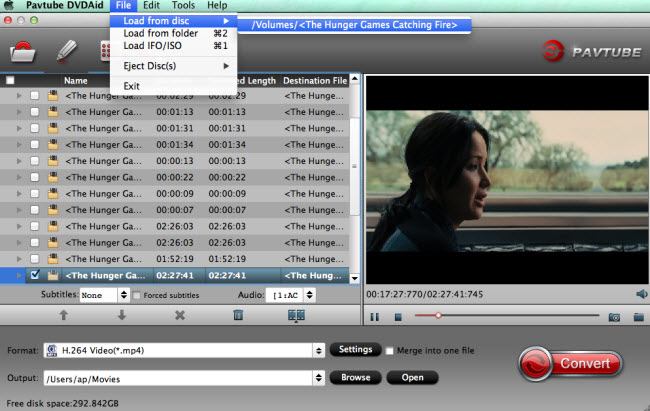Click the Name column header

point(75,80)
